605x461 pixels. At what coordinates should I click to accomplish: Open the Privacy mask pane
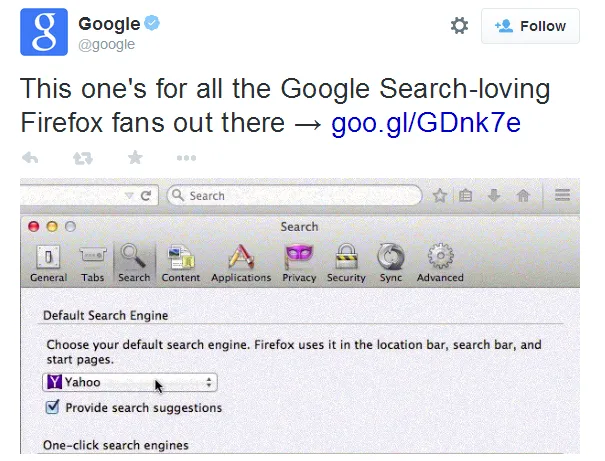pyautogui.click(x=299, y=263)
